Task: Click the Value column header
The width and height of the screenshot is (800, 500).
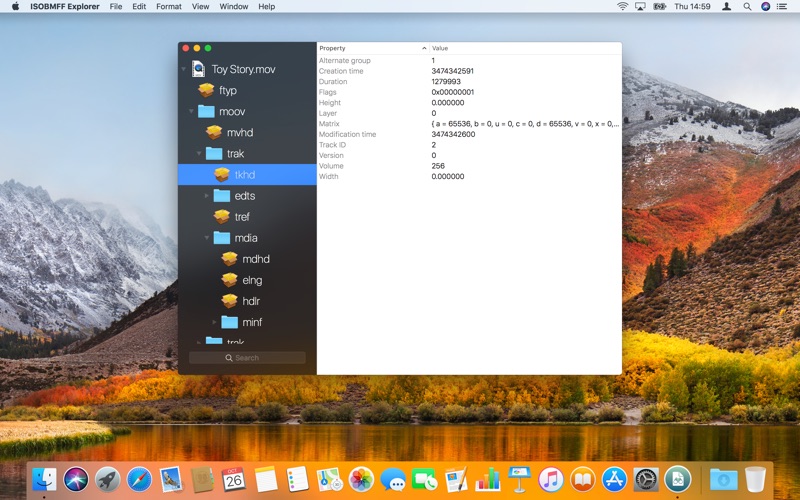Action: pos(526,48)
